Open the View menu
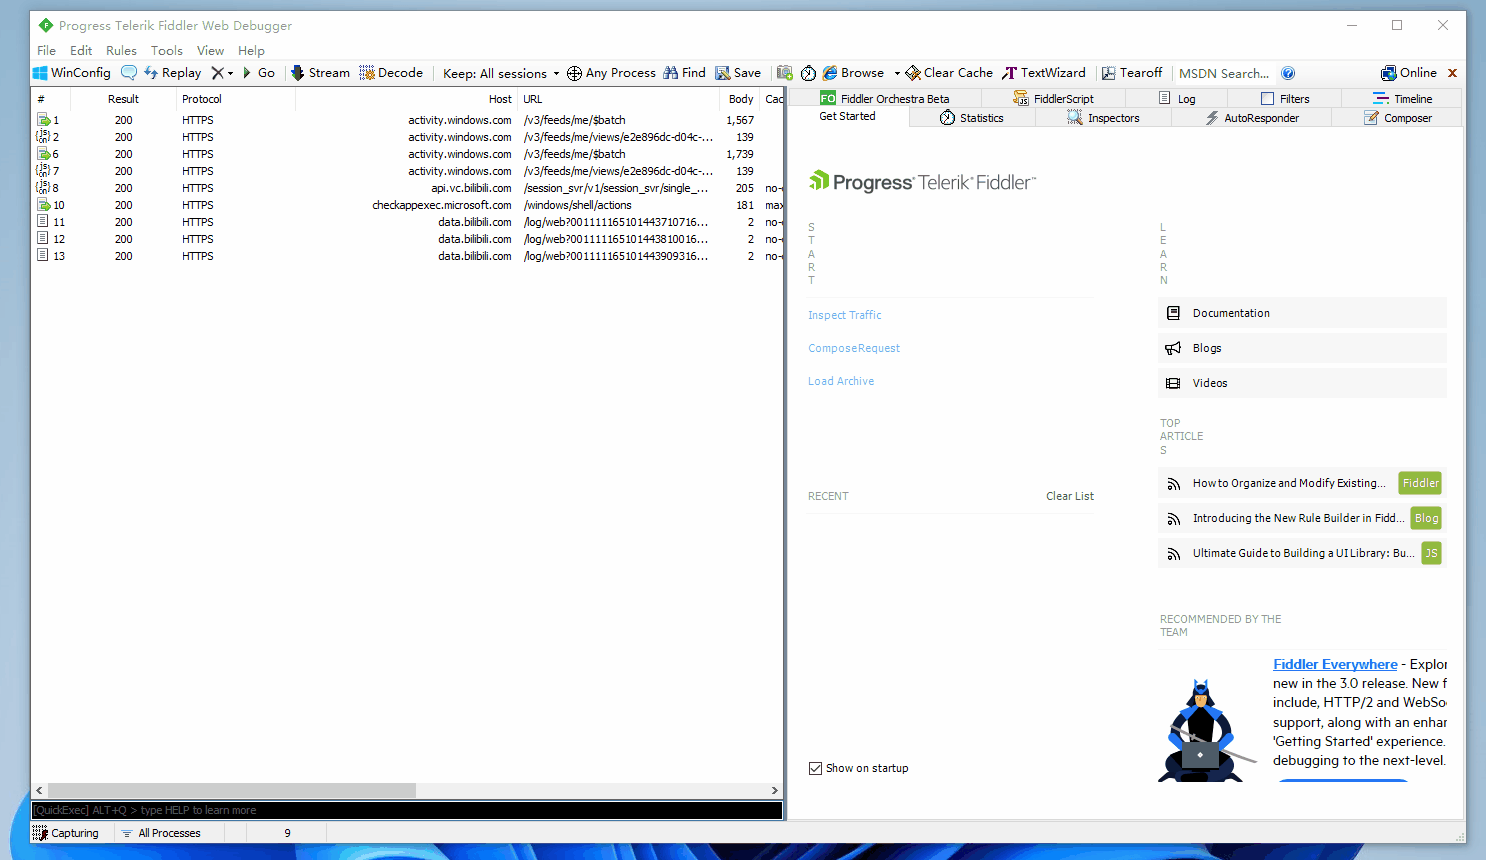 [210, 51]
